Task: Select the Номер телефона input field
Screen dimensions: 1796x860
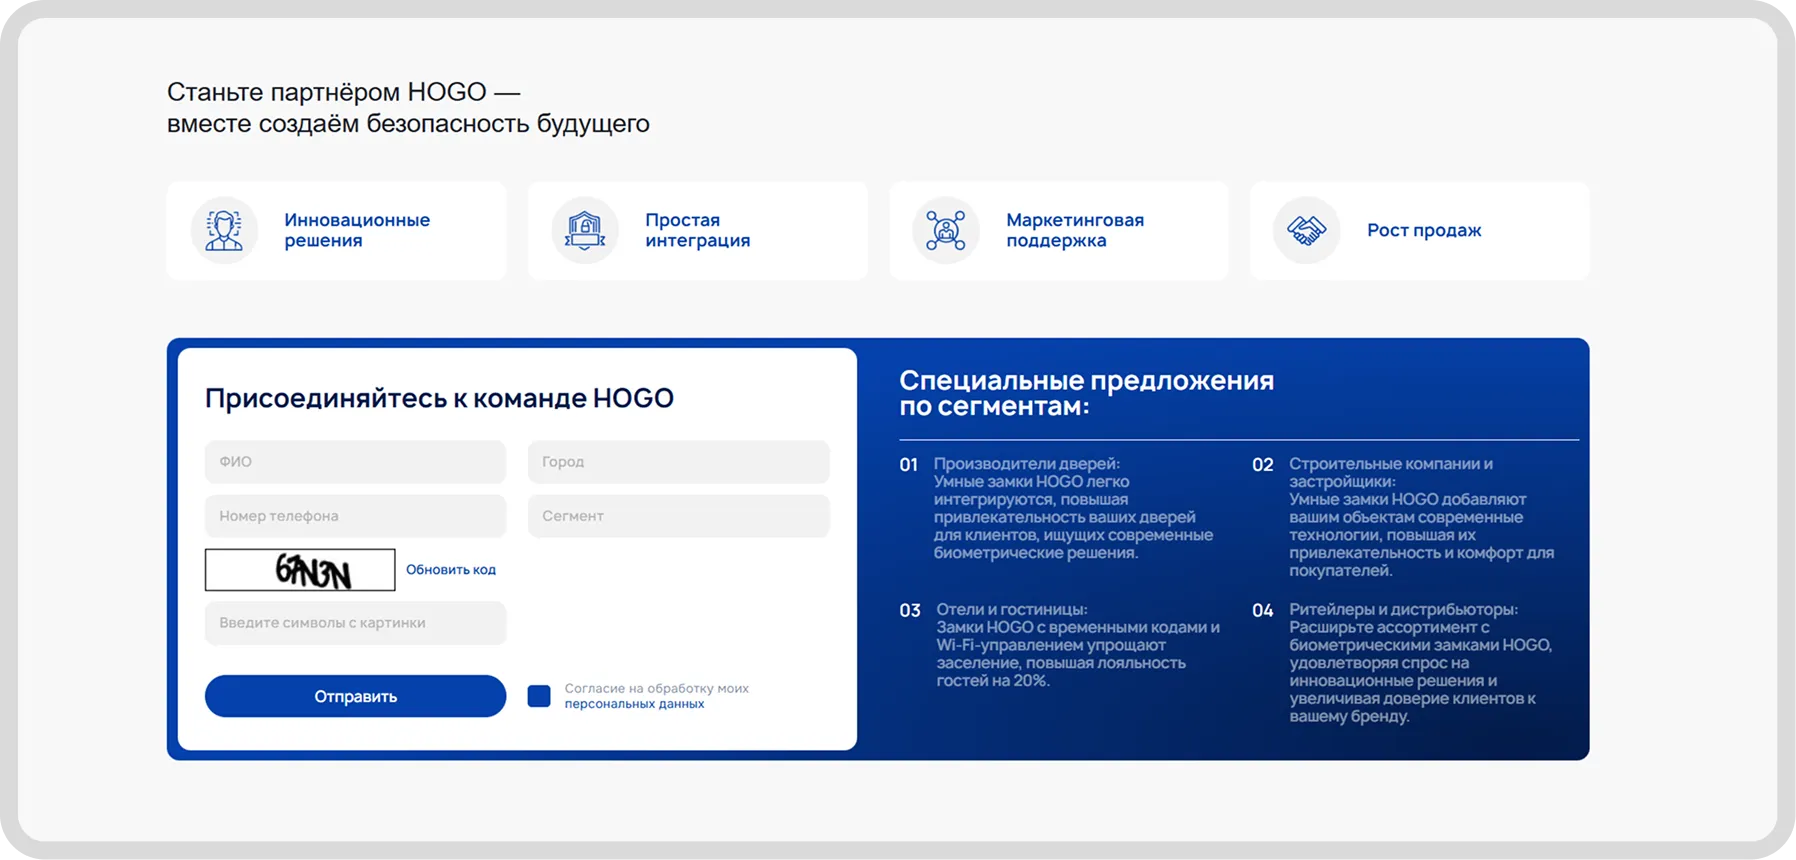Action: pyautogui.click(x=355, y=516)
